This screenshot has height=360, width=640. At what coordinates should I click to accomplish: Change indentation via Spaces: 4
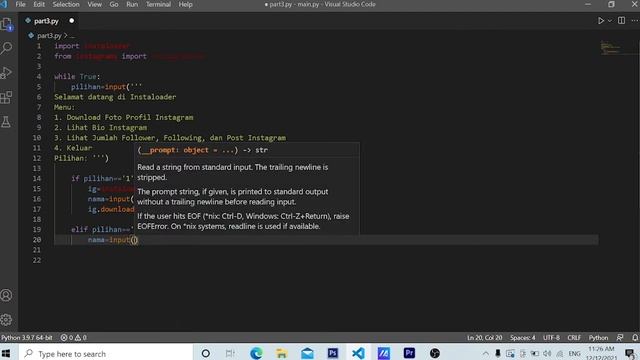pyautogui.click(x=522, y=338)
